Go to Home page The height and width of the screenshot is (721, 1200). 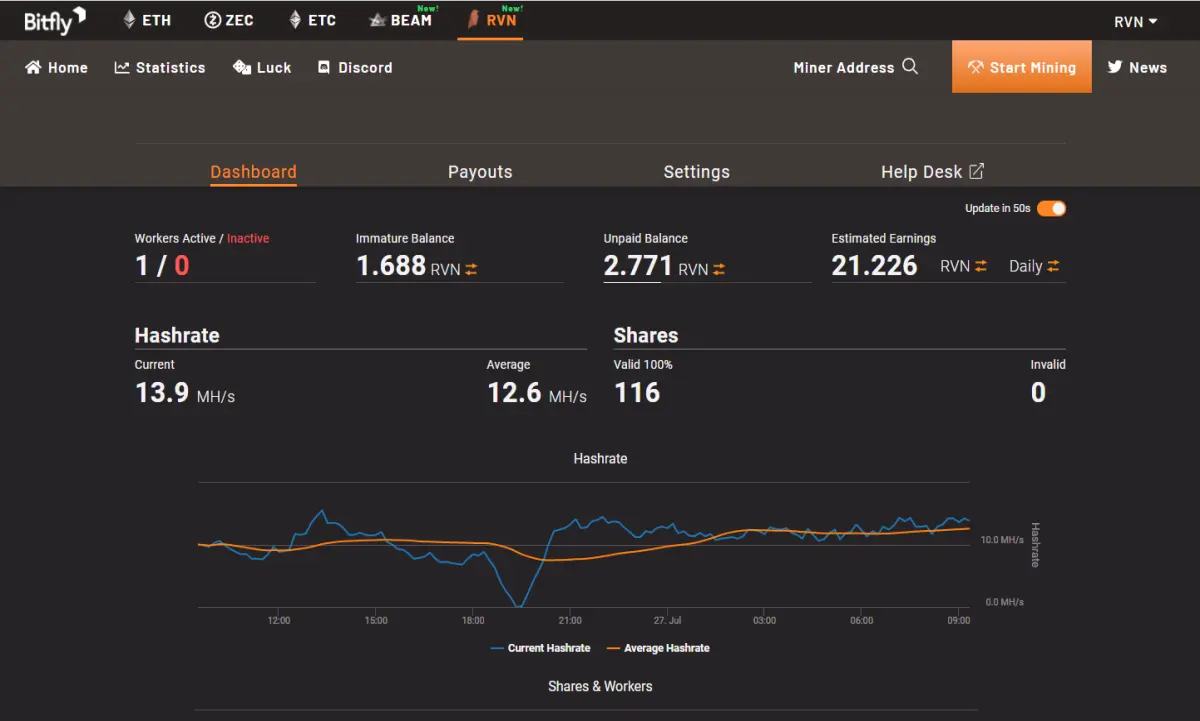[x=56, y=68]
